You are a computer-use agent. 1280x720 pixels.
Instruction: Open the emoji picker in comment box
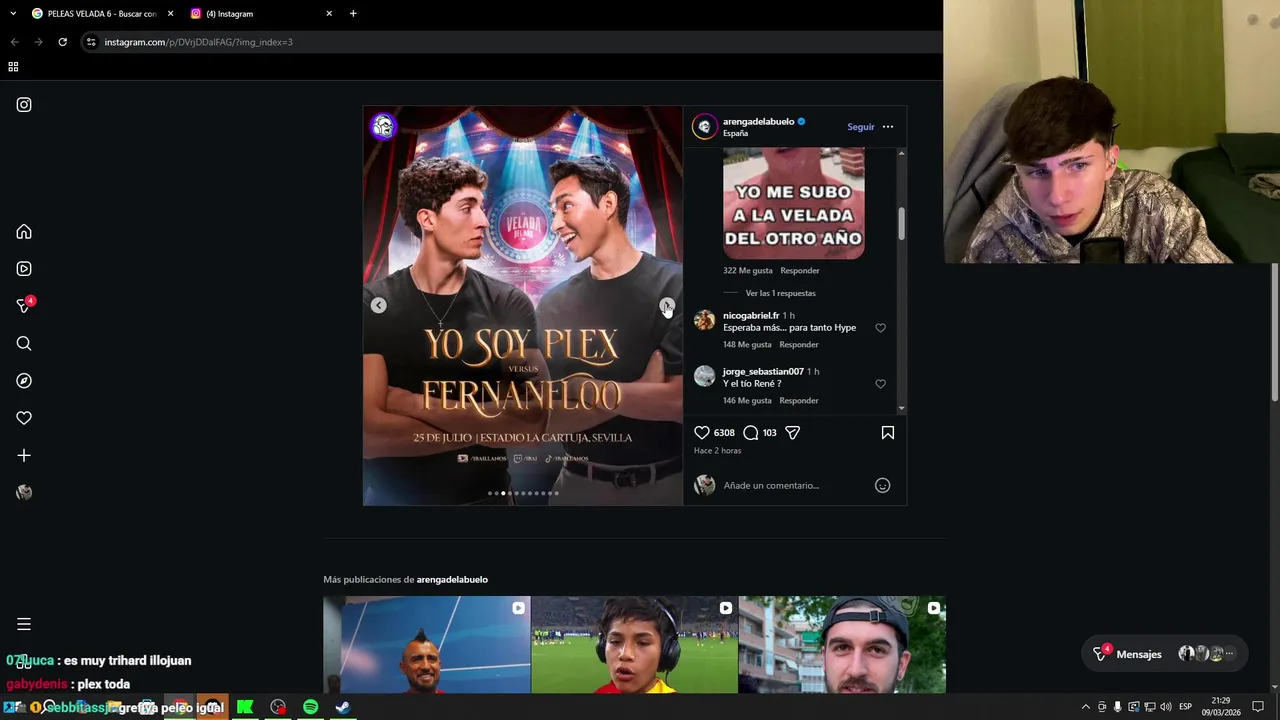pyautogui.click(x=882, y=485)
